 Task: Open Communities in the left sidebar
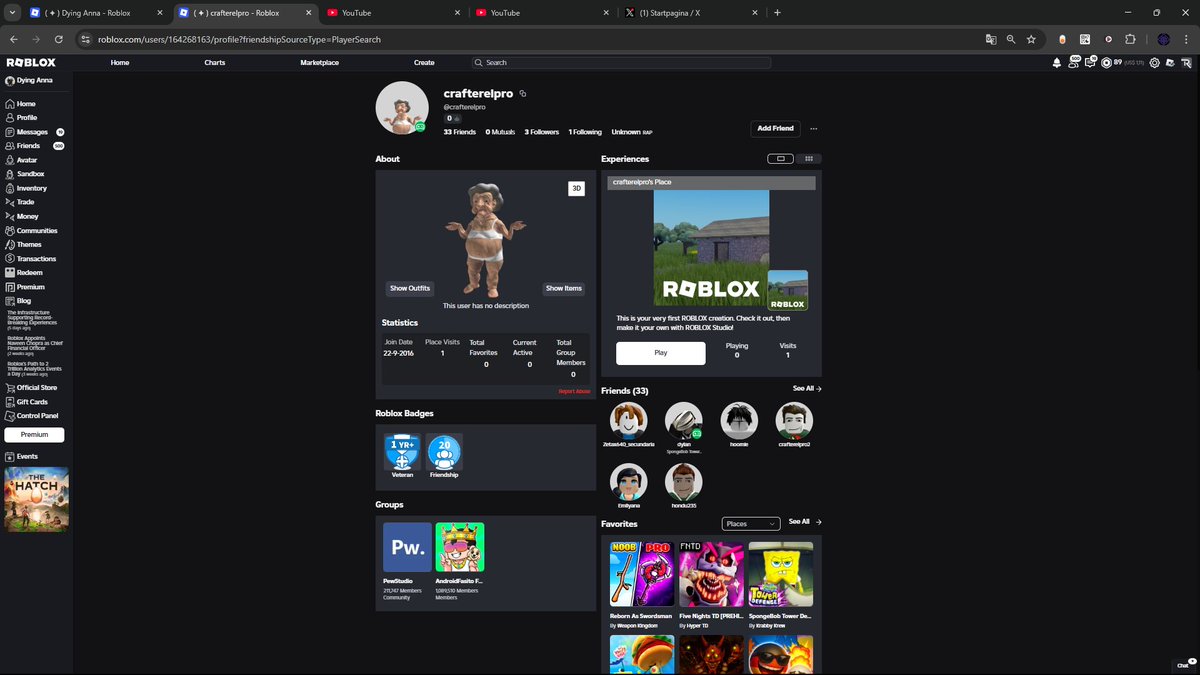(x=36, y=231)
